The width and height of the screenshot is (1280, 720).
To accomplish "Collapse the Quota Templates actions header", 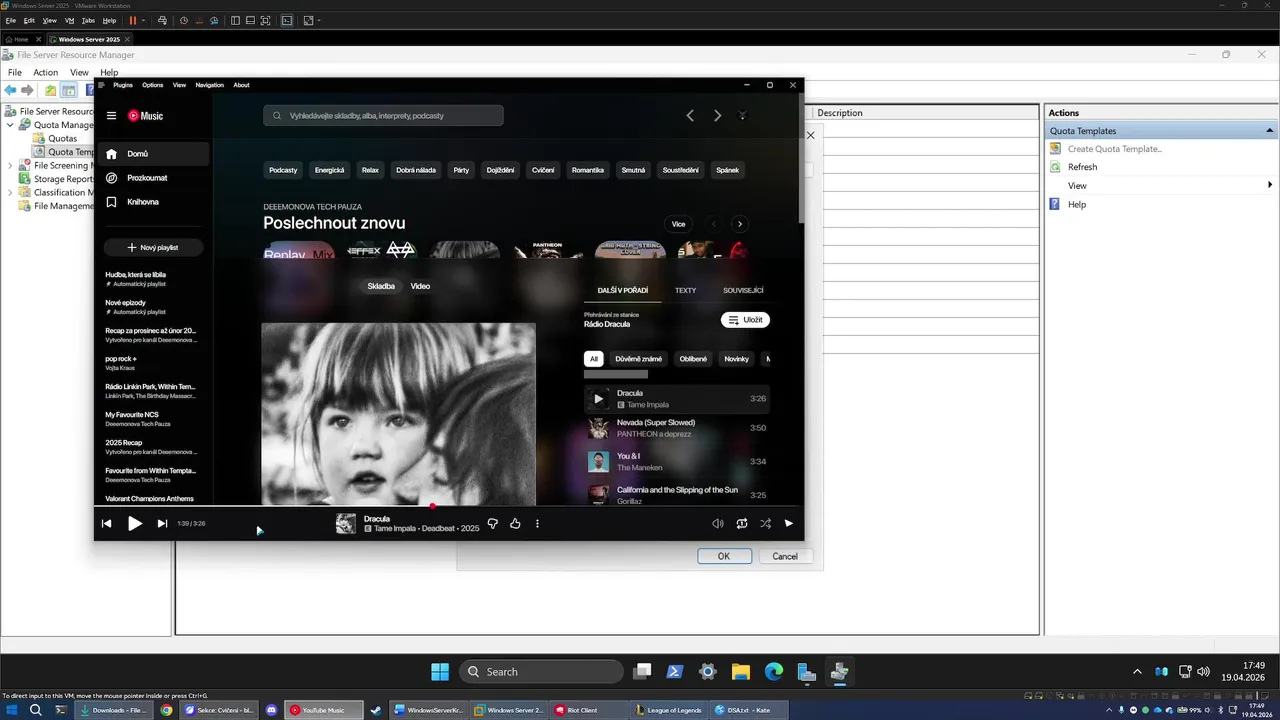I will point(1270,131).
